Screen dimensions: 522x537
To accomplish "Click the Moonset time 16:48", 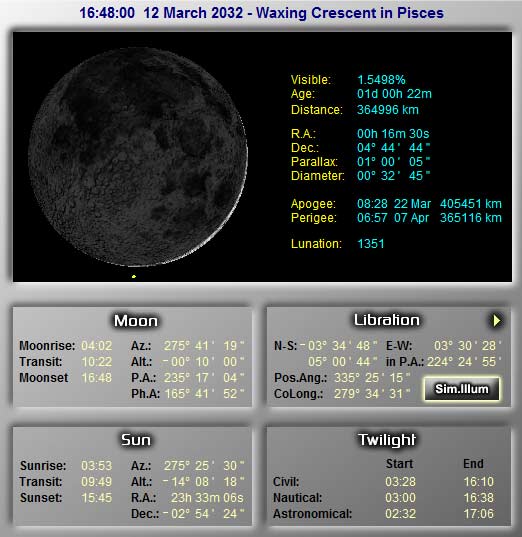I will click(97, 378).
